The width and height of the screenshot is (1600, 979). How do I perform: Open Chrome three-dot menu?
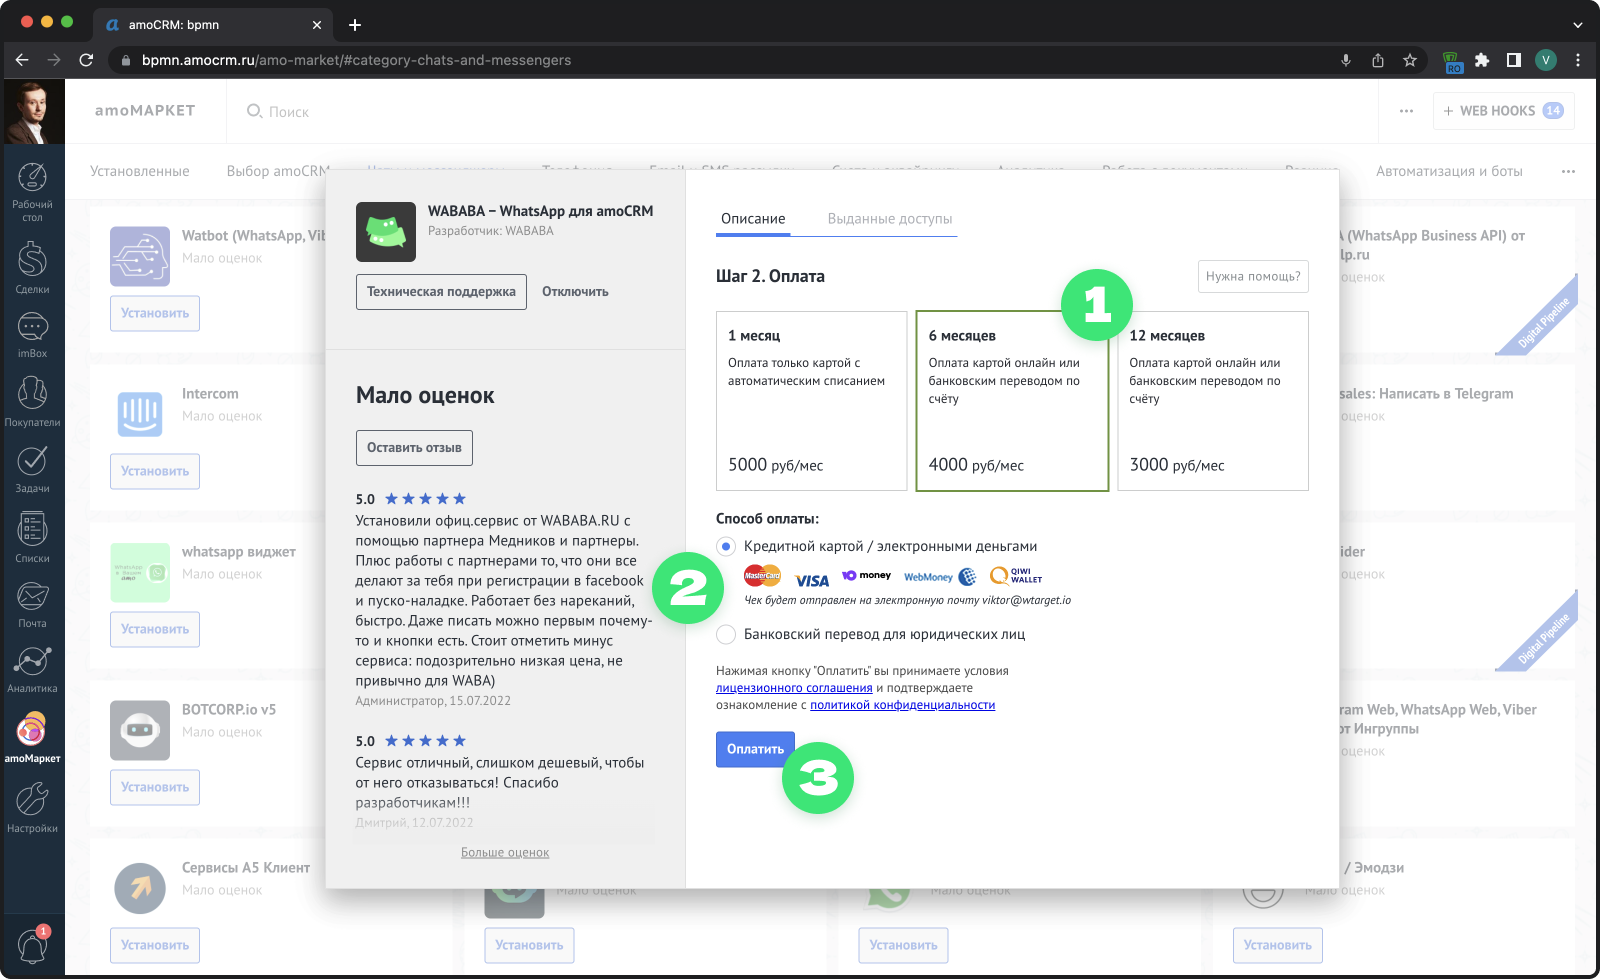click(1578, 60)
